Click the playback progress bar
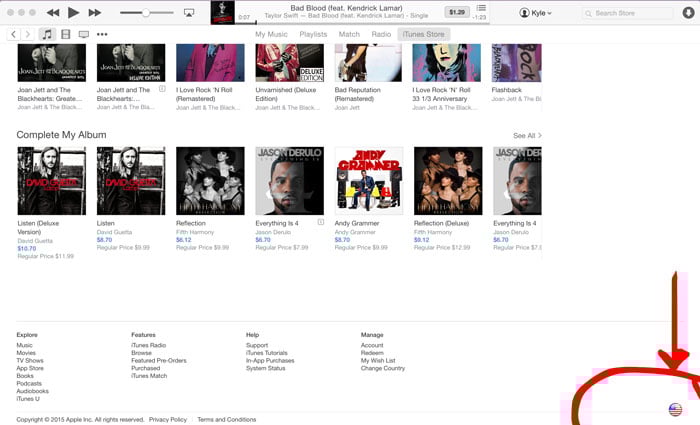 362,22
